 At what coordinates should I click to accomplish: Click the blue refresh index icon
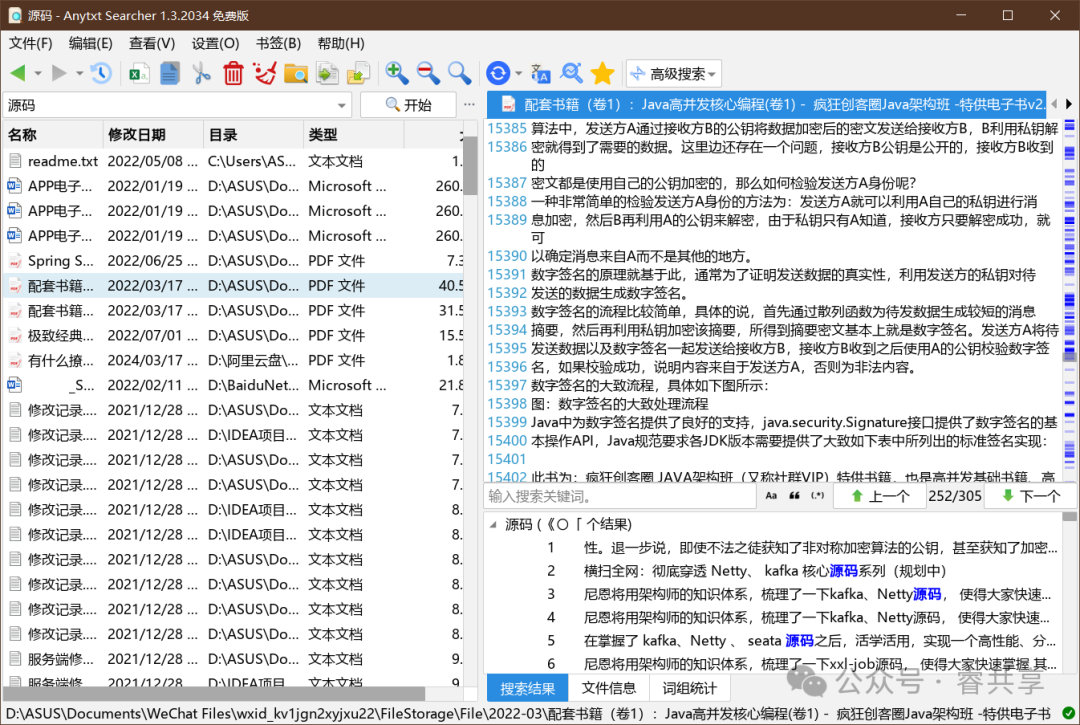(x=498, y=73)
